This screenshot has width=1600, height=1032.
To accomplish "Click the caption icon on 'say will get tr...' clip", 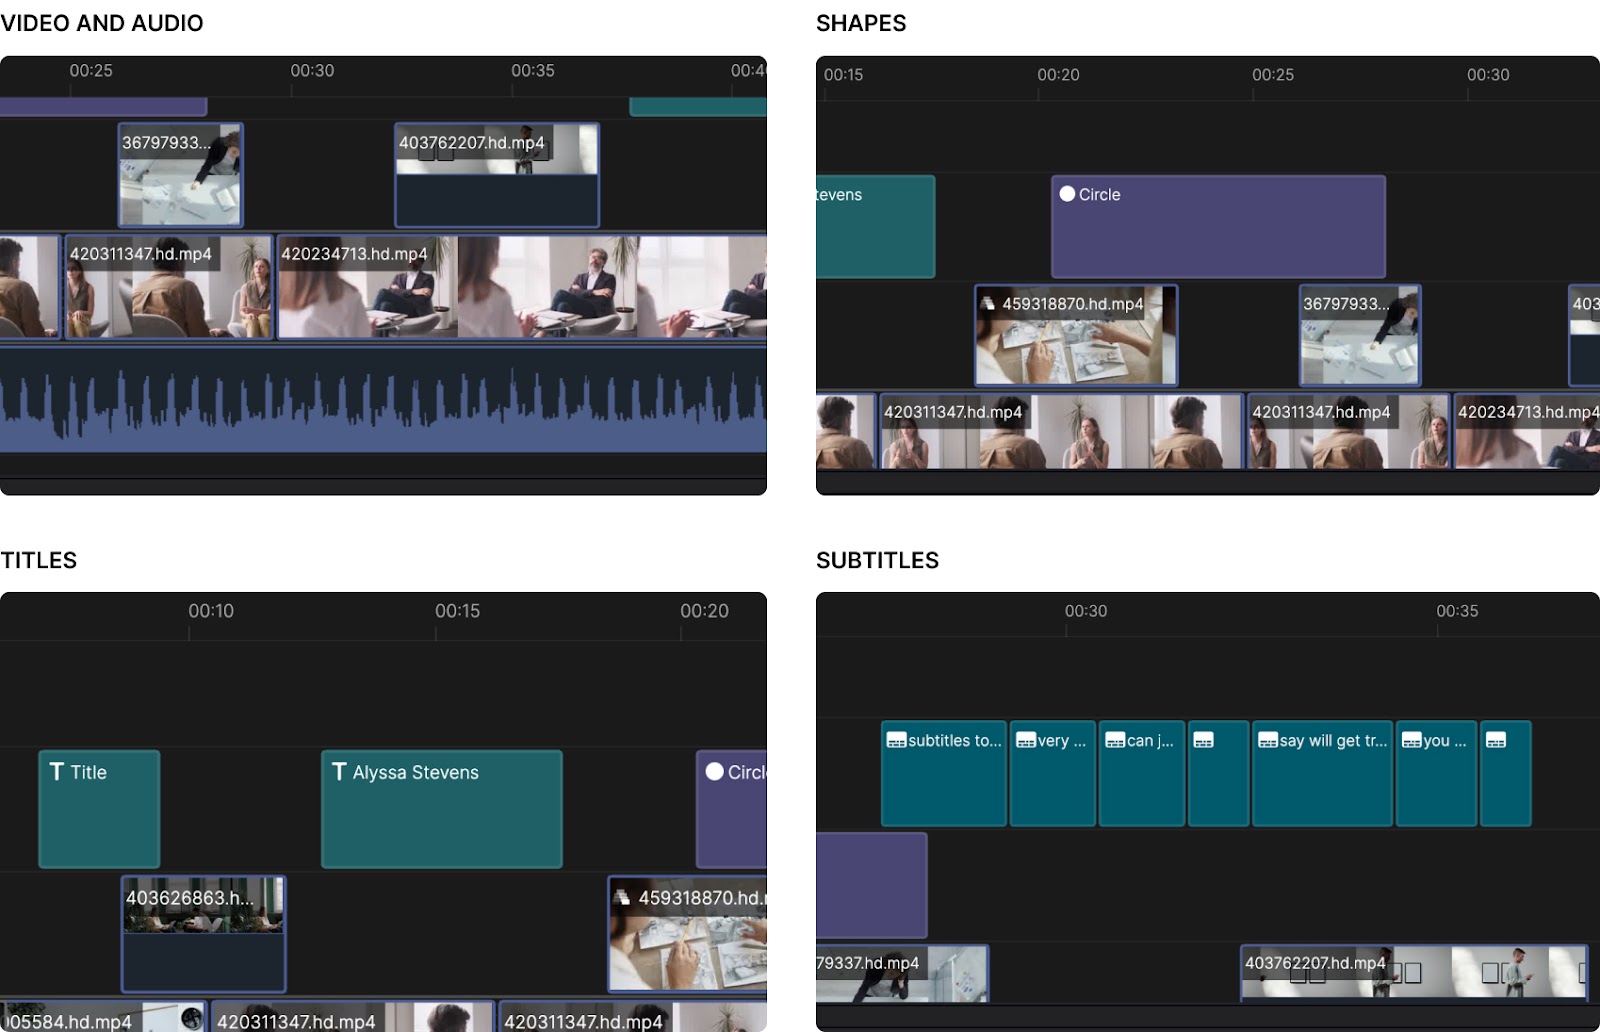I will [1268, 741].
